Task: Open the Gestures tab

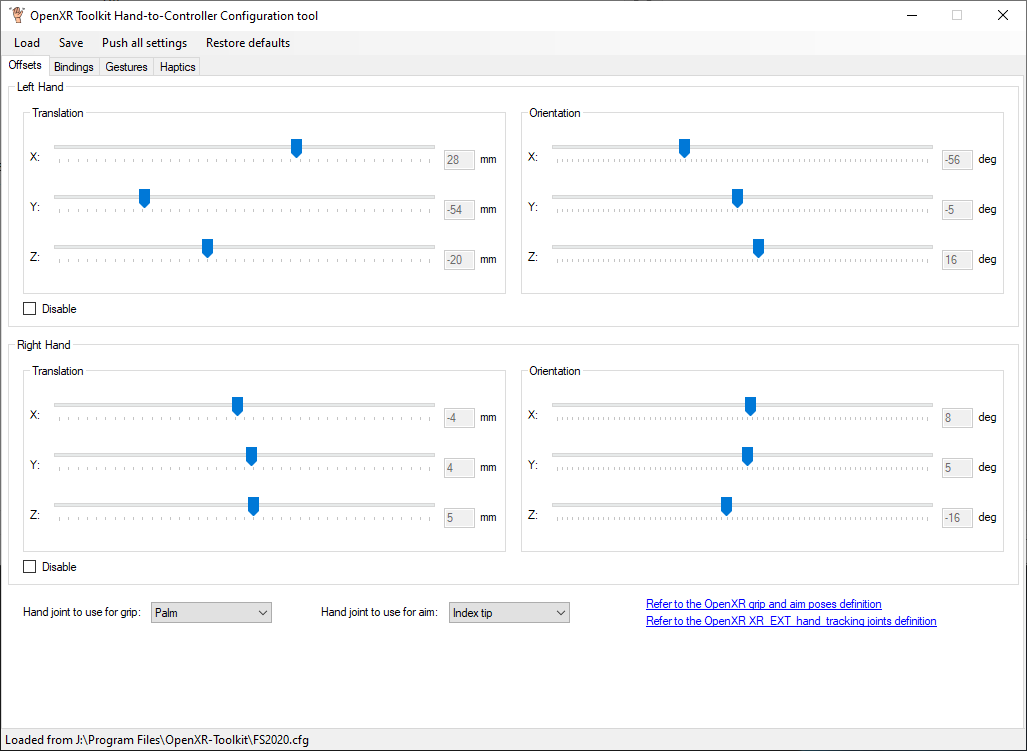Action: (x=126, y=67)
